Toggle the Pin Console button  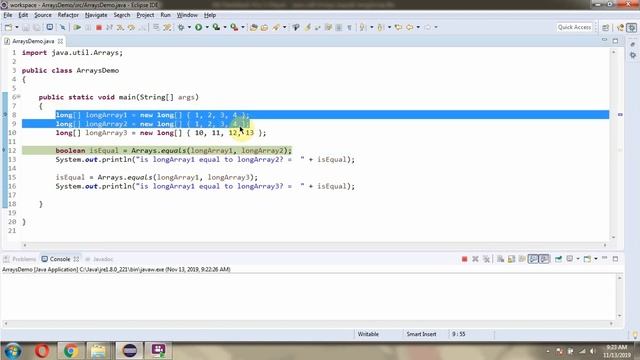pyautogui.click(x=558, y=259)
